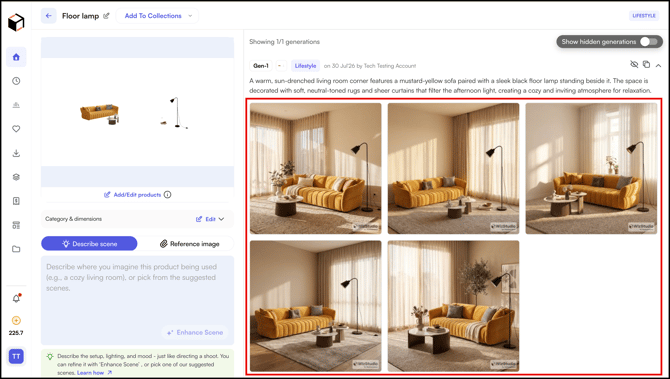Copy Gen-1 using the duplicate icon

(646, 65)
